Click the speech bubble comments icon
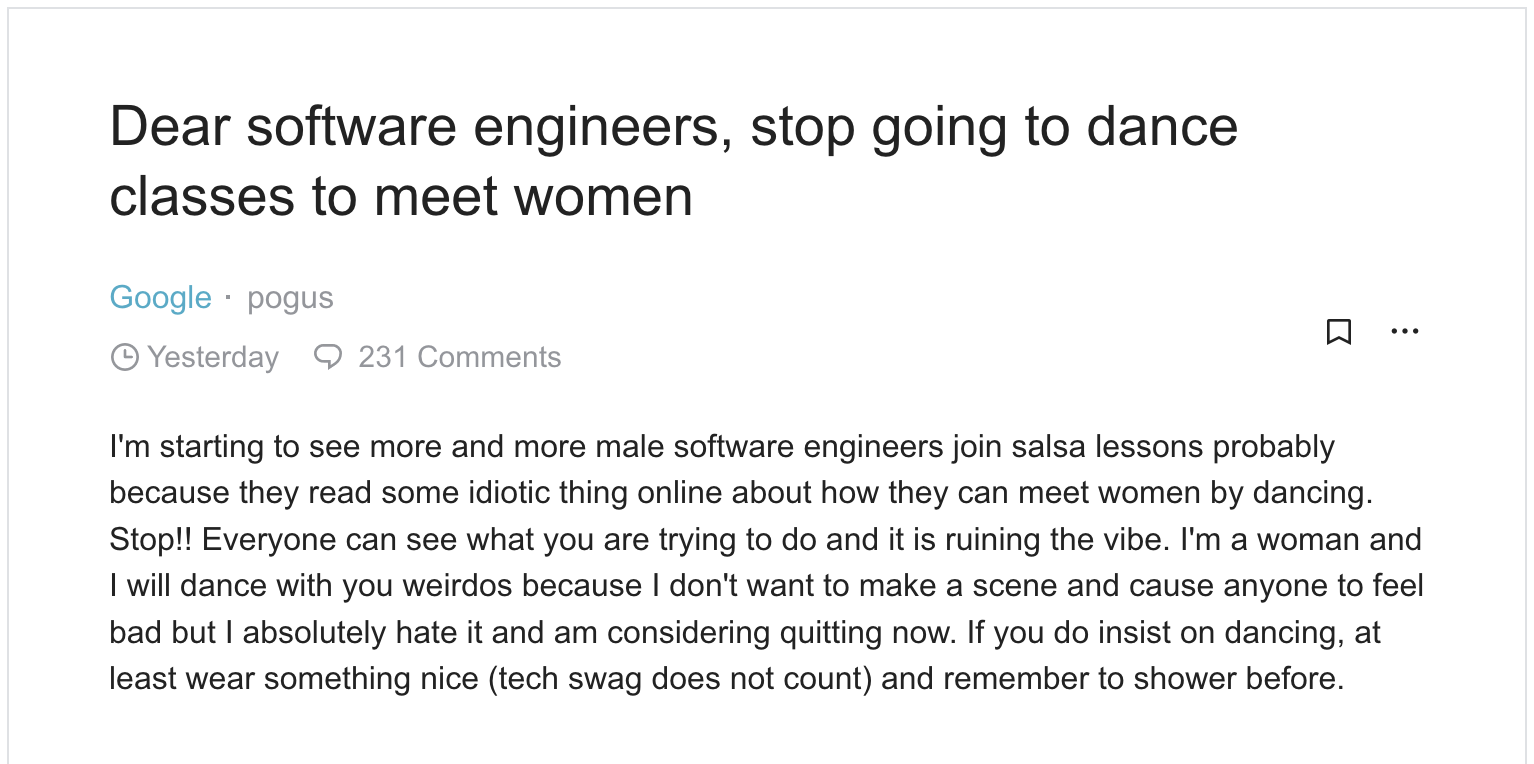Image resolution: width=1534 pixels, height=764 pixels. [328, 357]
